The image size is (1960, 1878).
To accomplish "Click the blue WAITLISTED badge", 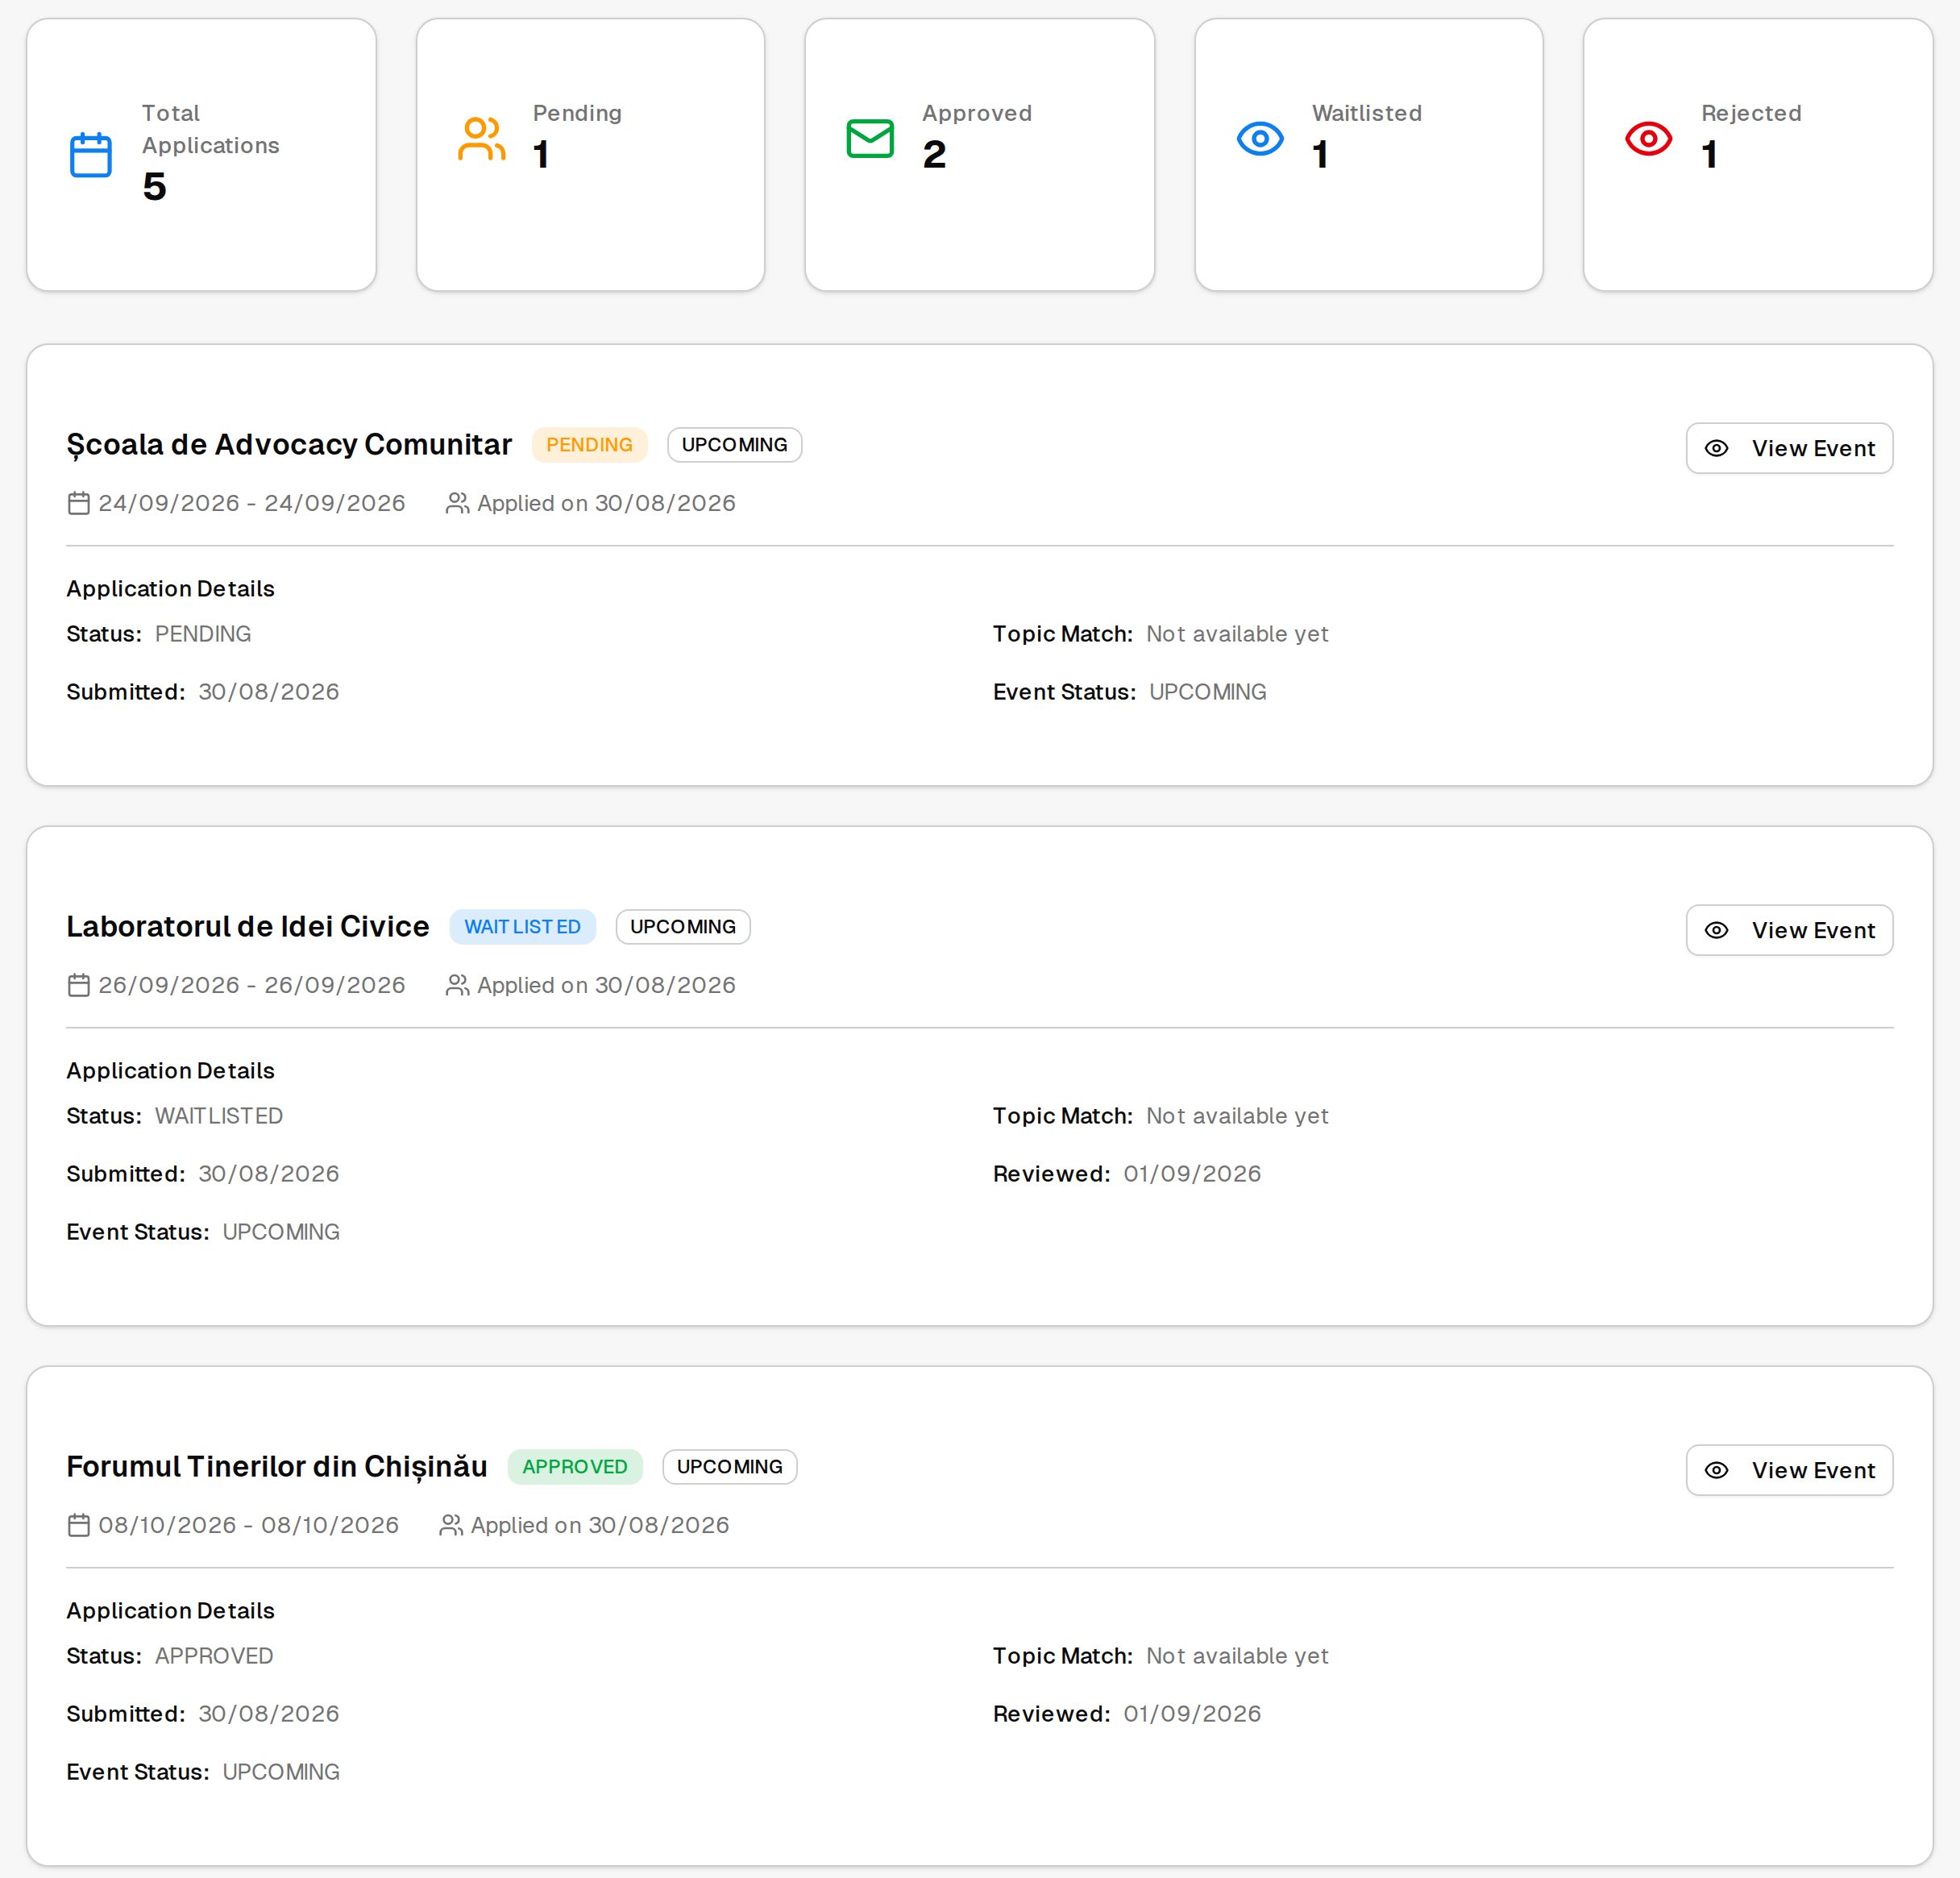I will 522,927.
